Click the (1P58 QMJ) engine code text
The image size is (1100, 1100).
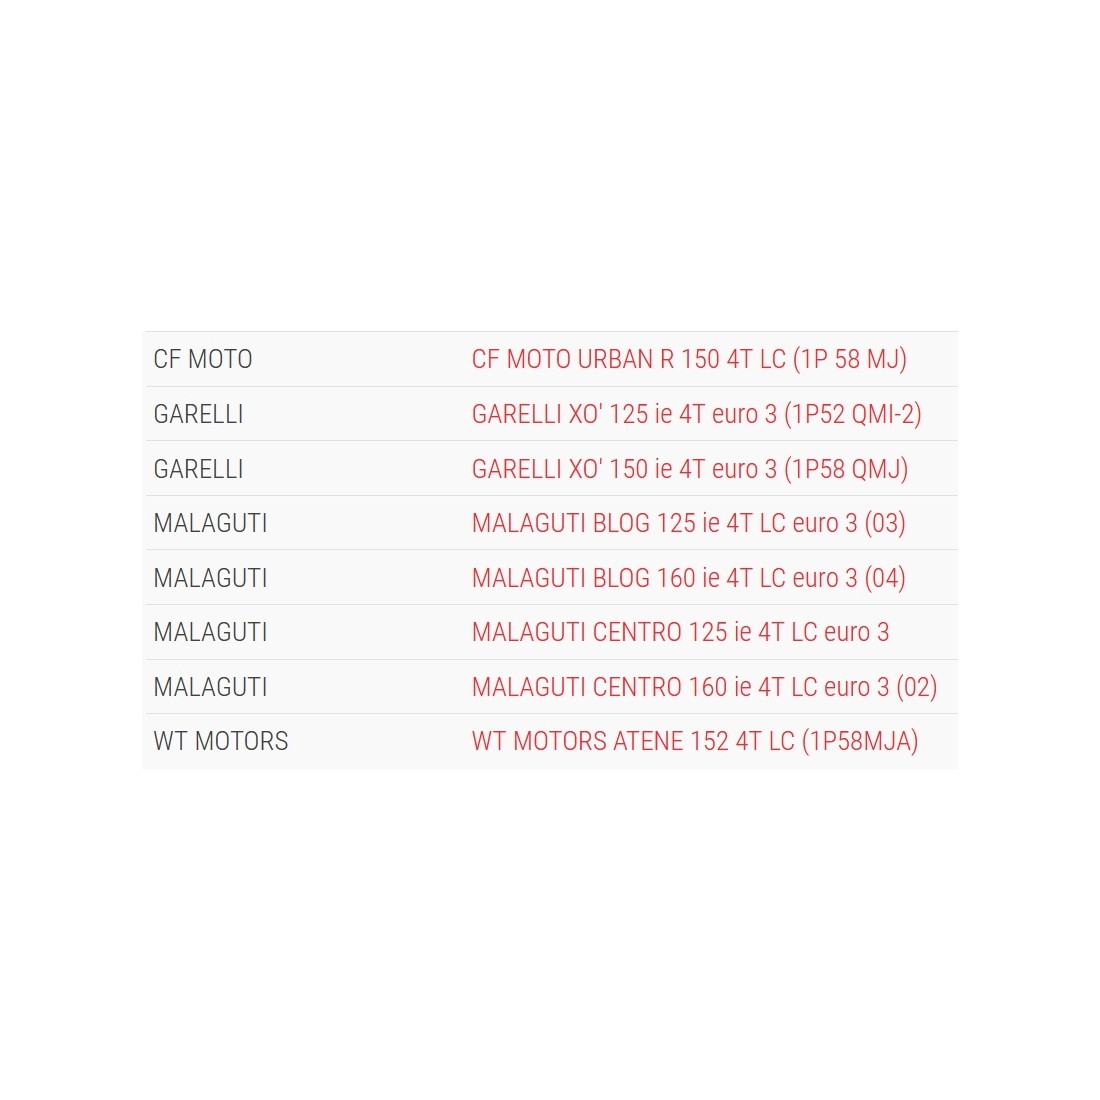tap(846, 469)
